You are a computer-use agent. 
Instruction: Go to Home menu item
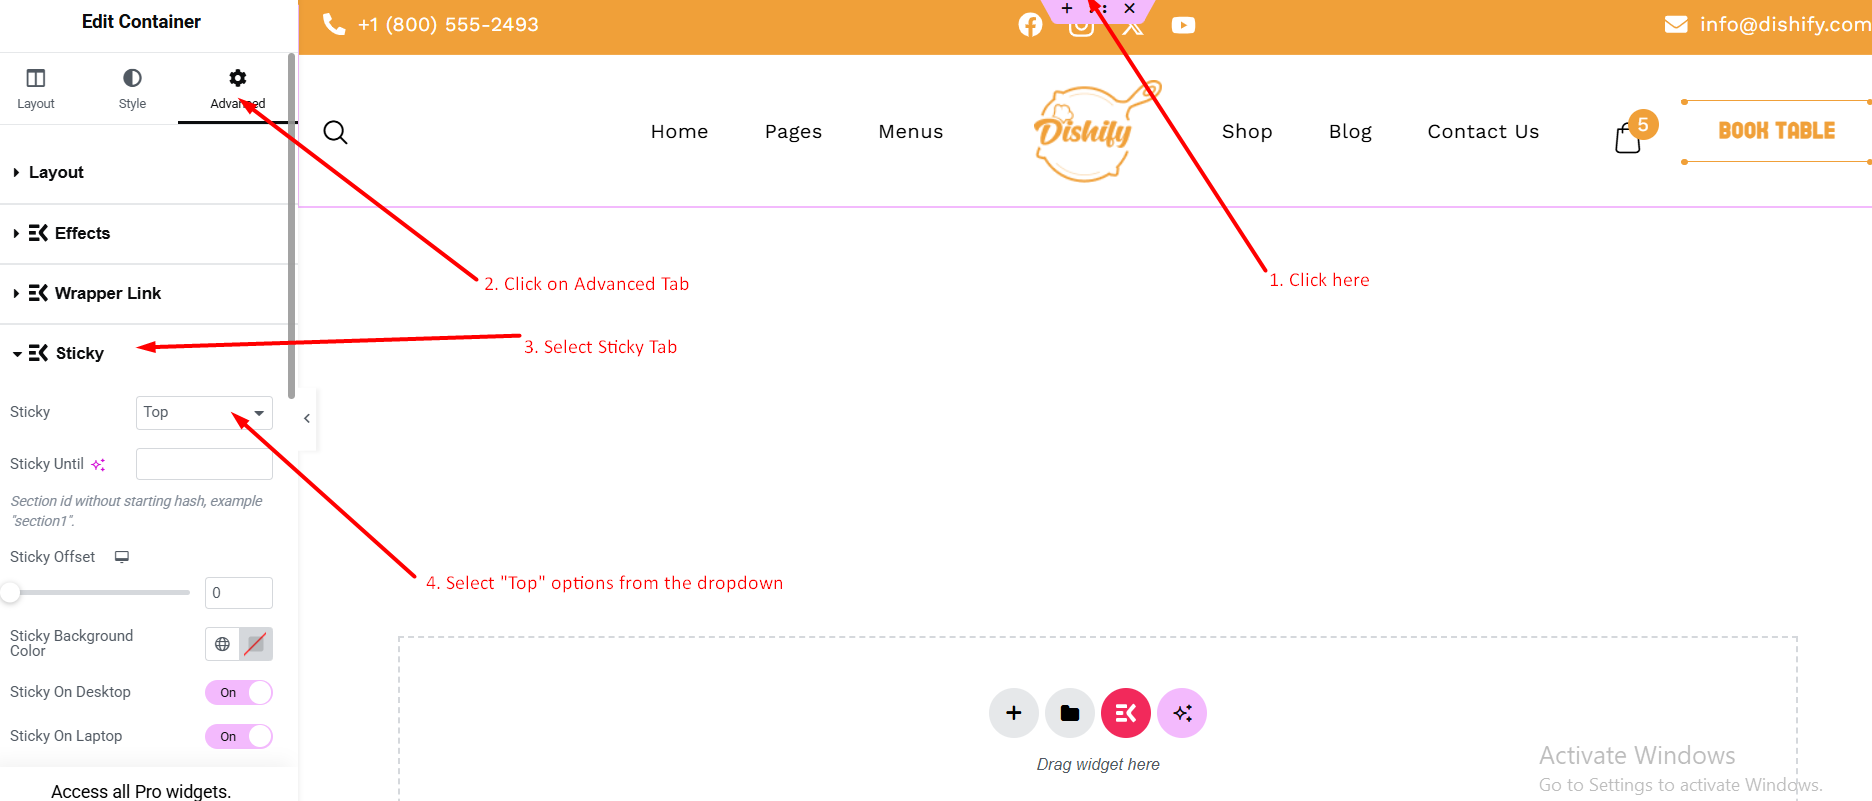coord(679,131)
